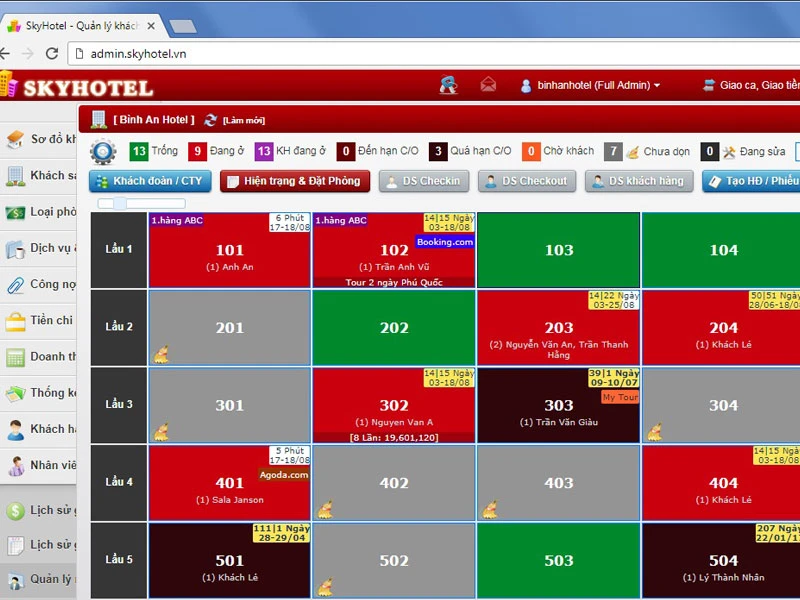Viewport: 800px width, 600px height.
Task: Reload the page with browser refresh icon
Action: coord(52,54)
